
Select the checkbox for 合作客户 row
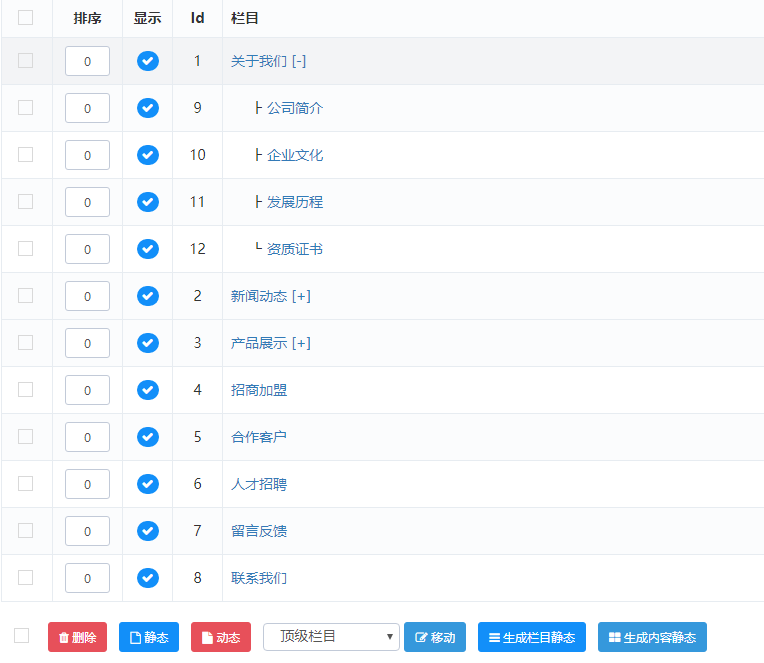coord(25,436)
